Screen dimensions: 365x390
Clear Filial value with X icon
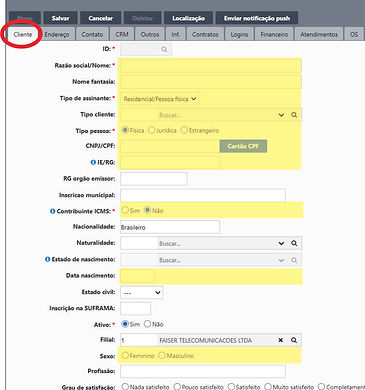click(281, 340)
